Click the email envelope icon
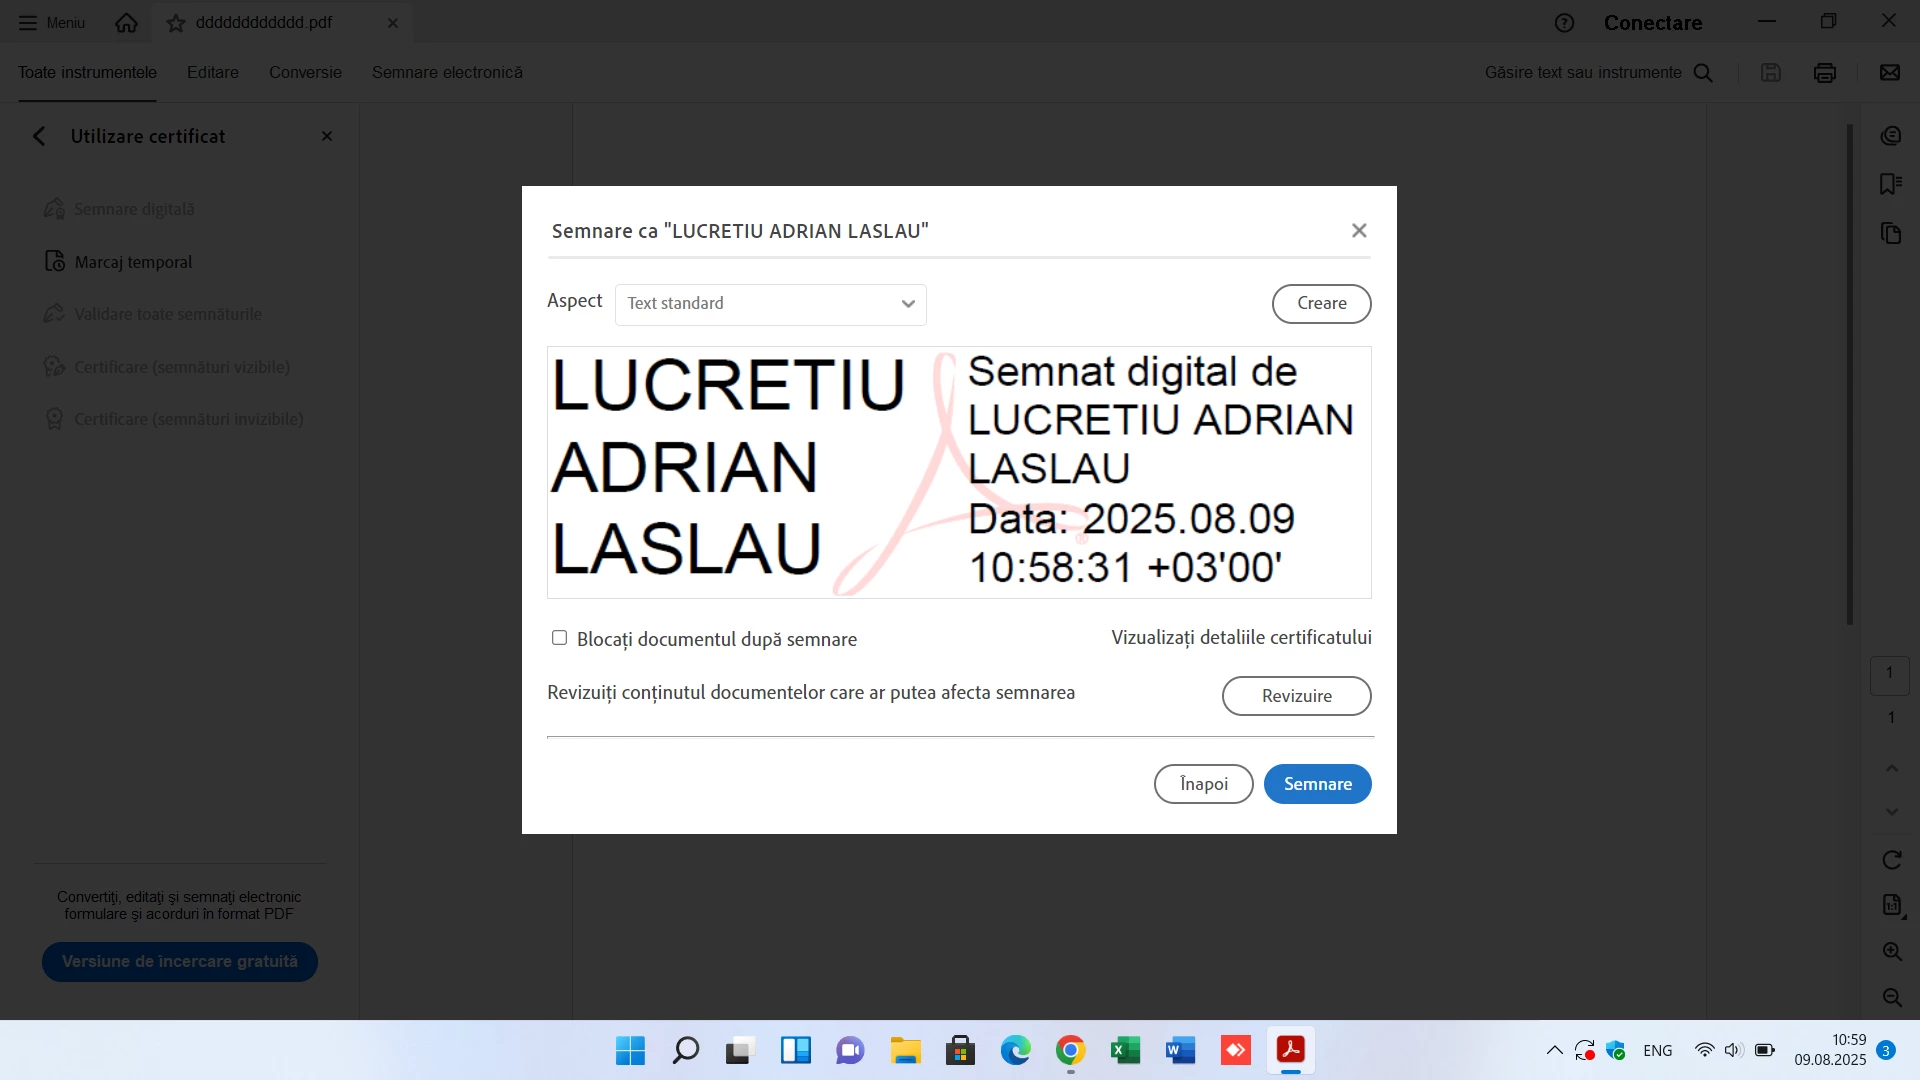Screen dimensions: 1920x1080 click(1889, 73)
